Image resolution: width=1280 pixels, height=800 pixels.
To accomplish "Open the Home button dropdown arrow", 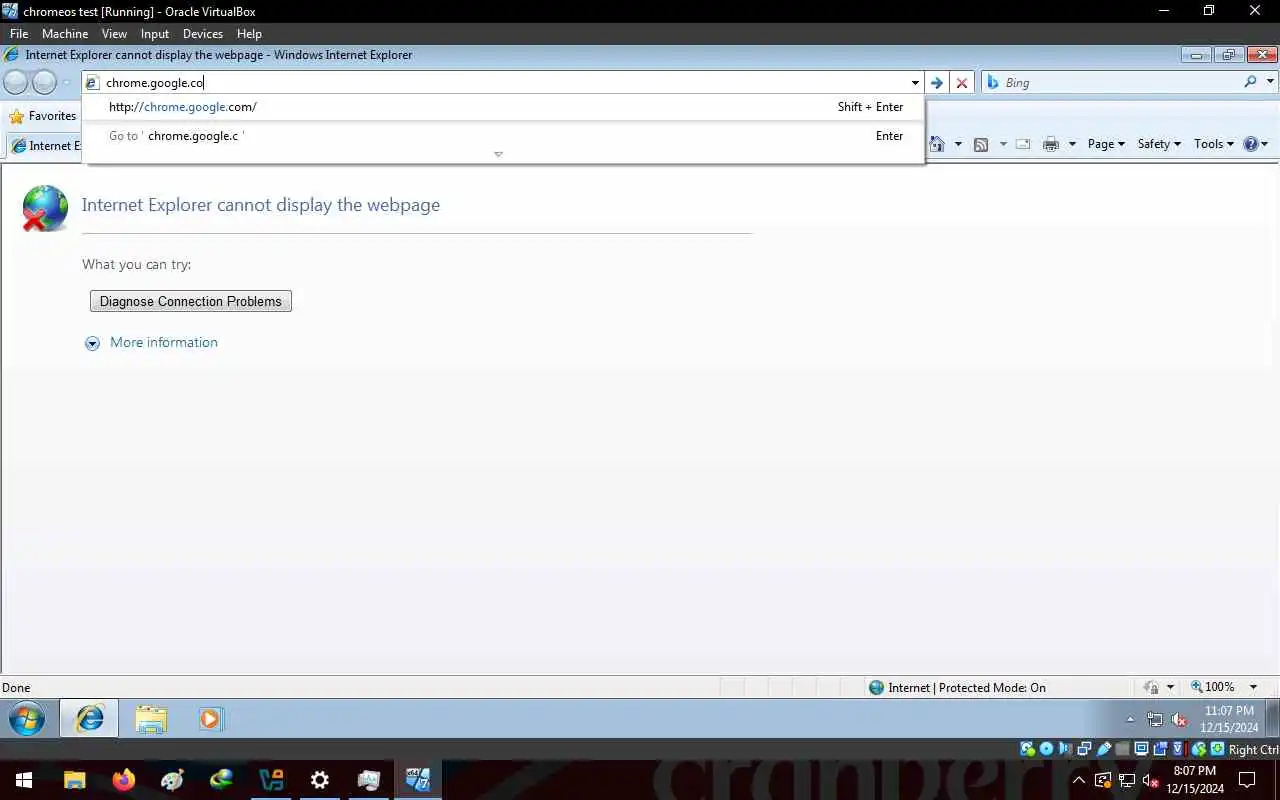I will tap(958, 144).
